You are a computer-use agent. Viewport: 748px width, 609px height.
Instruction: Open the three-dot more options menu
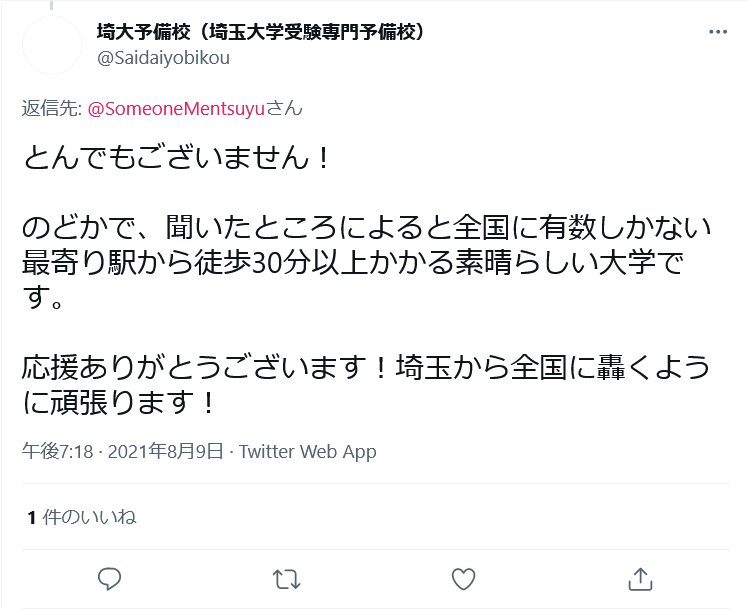(718, 32)
